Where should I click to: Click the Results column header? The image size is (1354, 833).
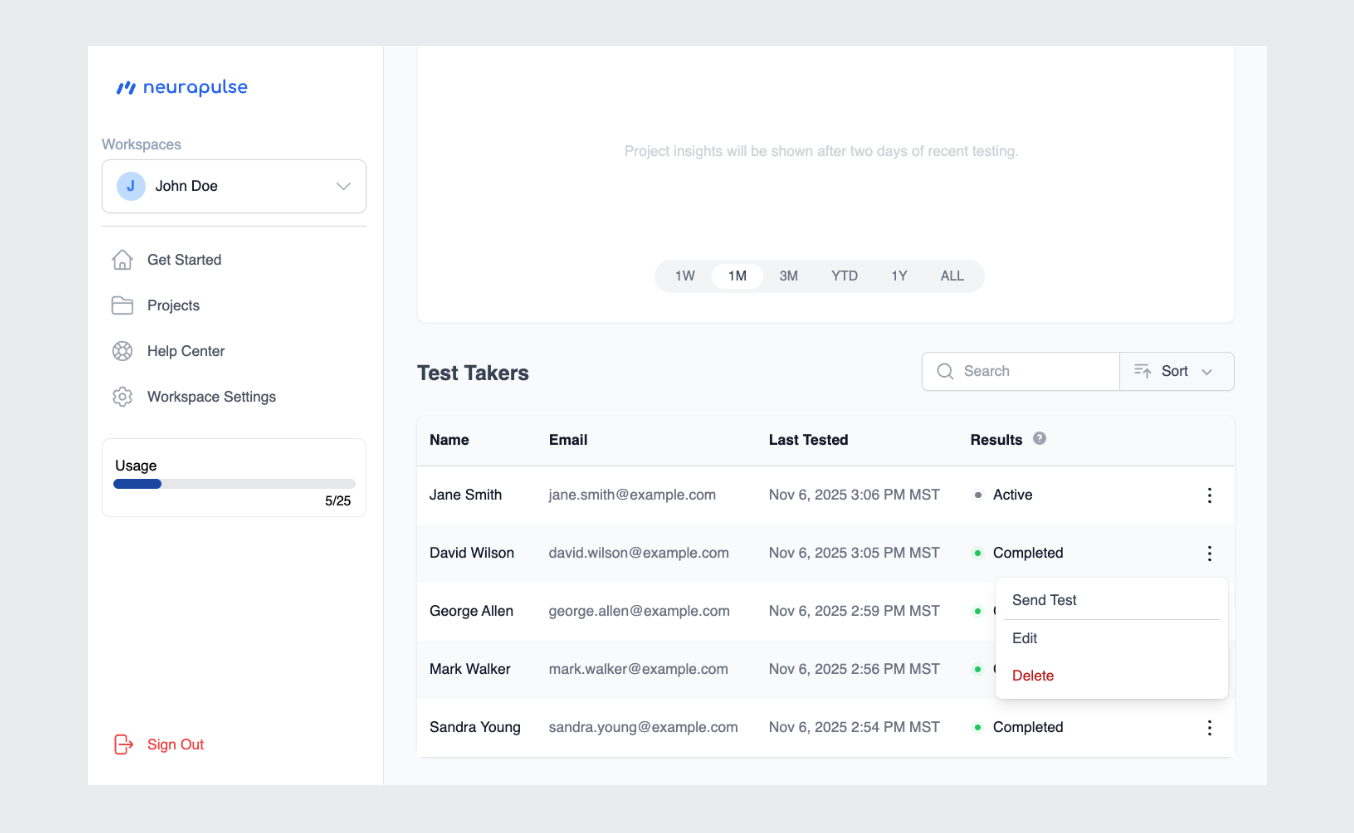coord(996,440)
